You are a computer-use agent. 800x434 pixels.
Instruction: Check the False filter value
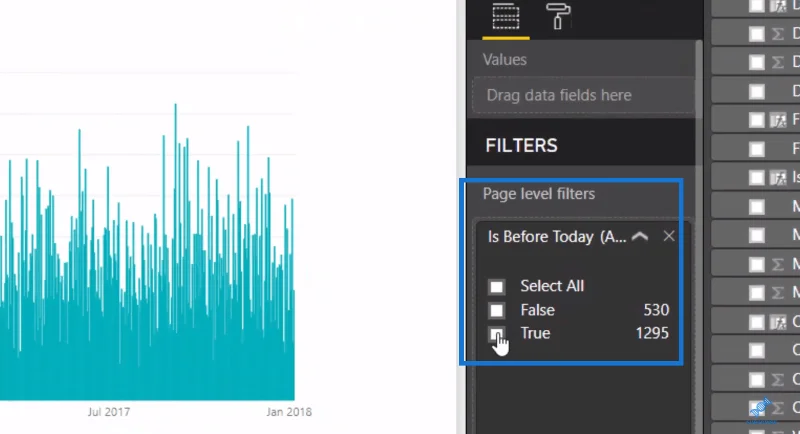pyautogui.click(x=496, y=310)
